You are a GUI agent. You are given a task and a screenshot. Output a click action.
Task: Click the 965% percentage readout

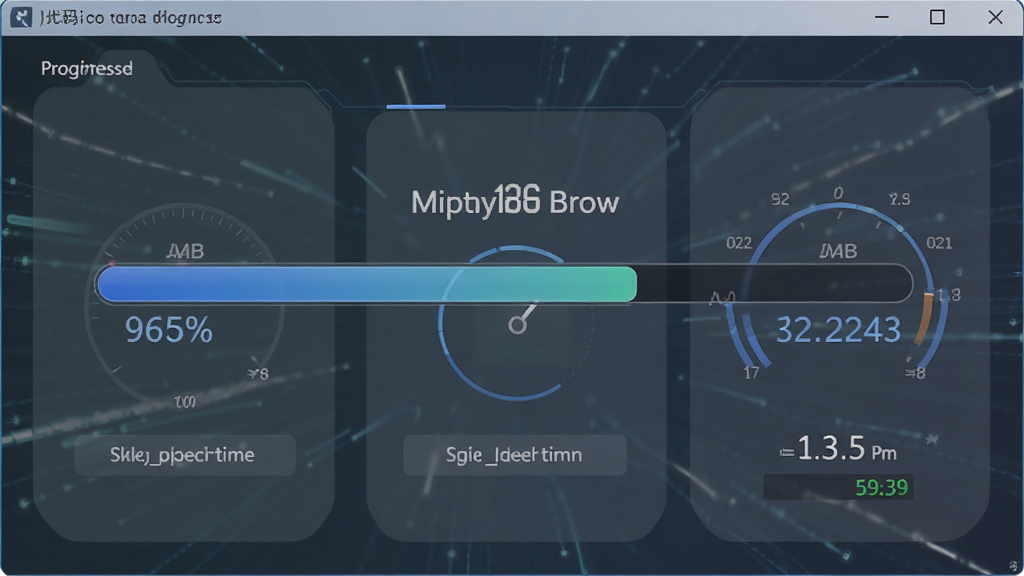click(x=169, y=330)
